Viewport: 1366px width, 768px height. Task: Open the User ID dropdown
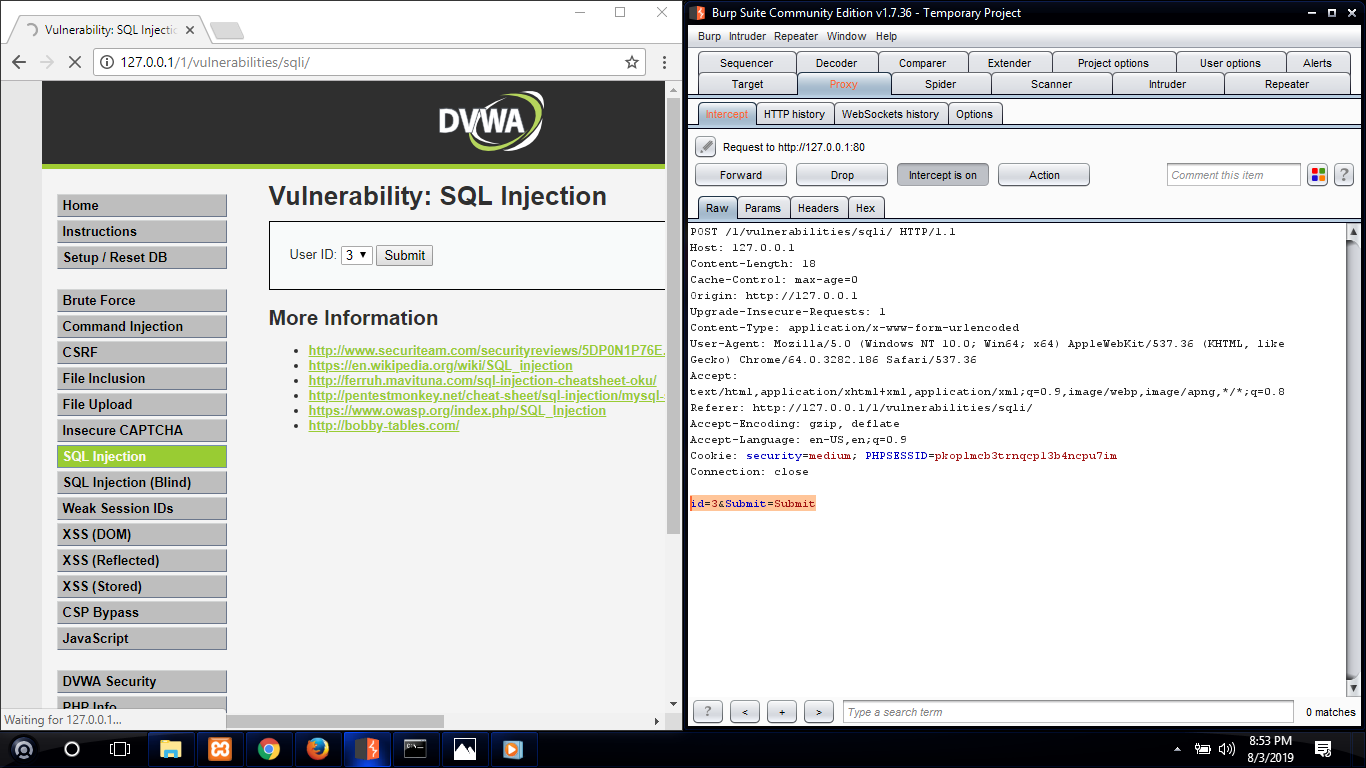pyautogui.click(x=357, y=255)
